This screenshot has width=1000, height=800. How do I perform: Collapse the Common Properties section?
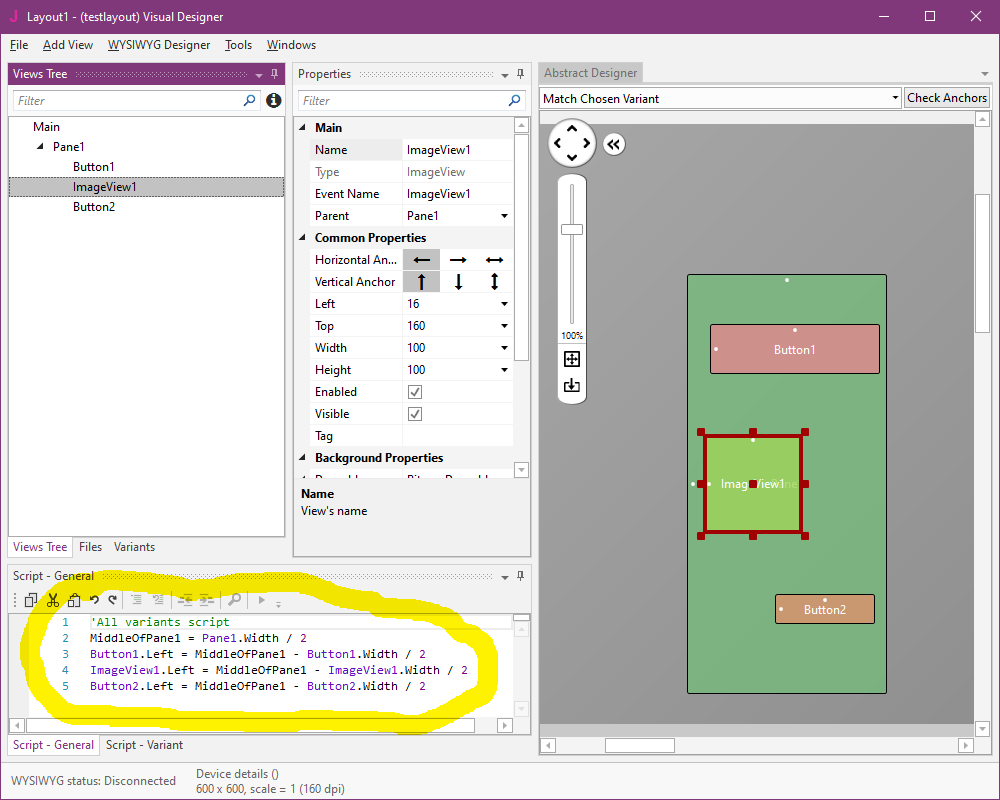303,237
